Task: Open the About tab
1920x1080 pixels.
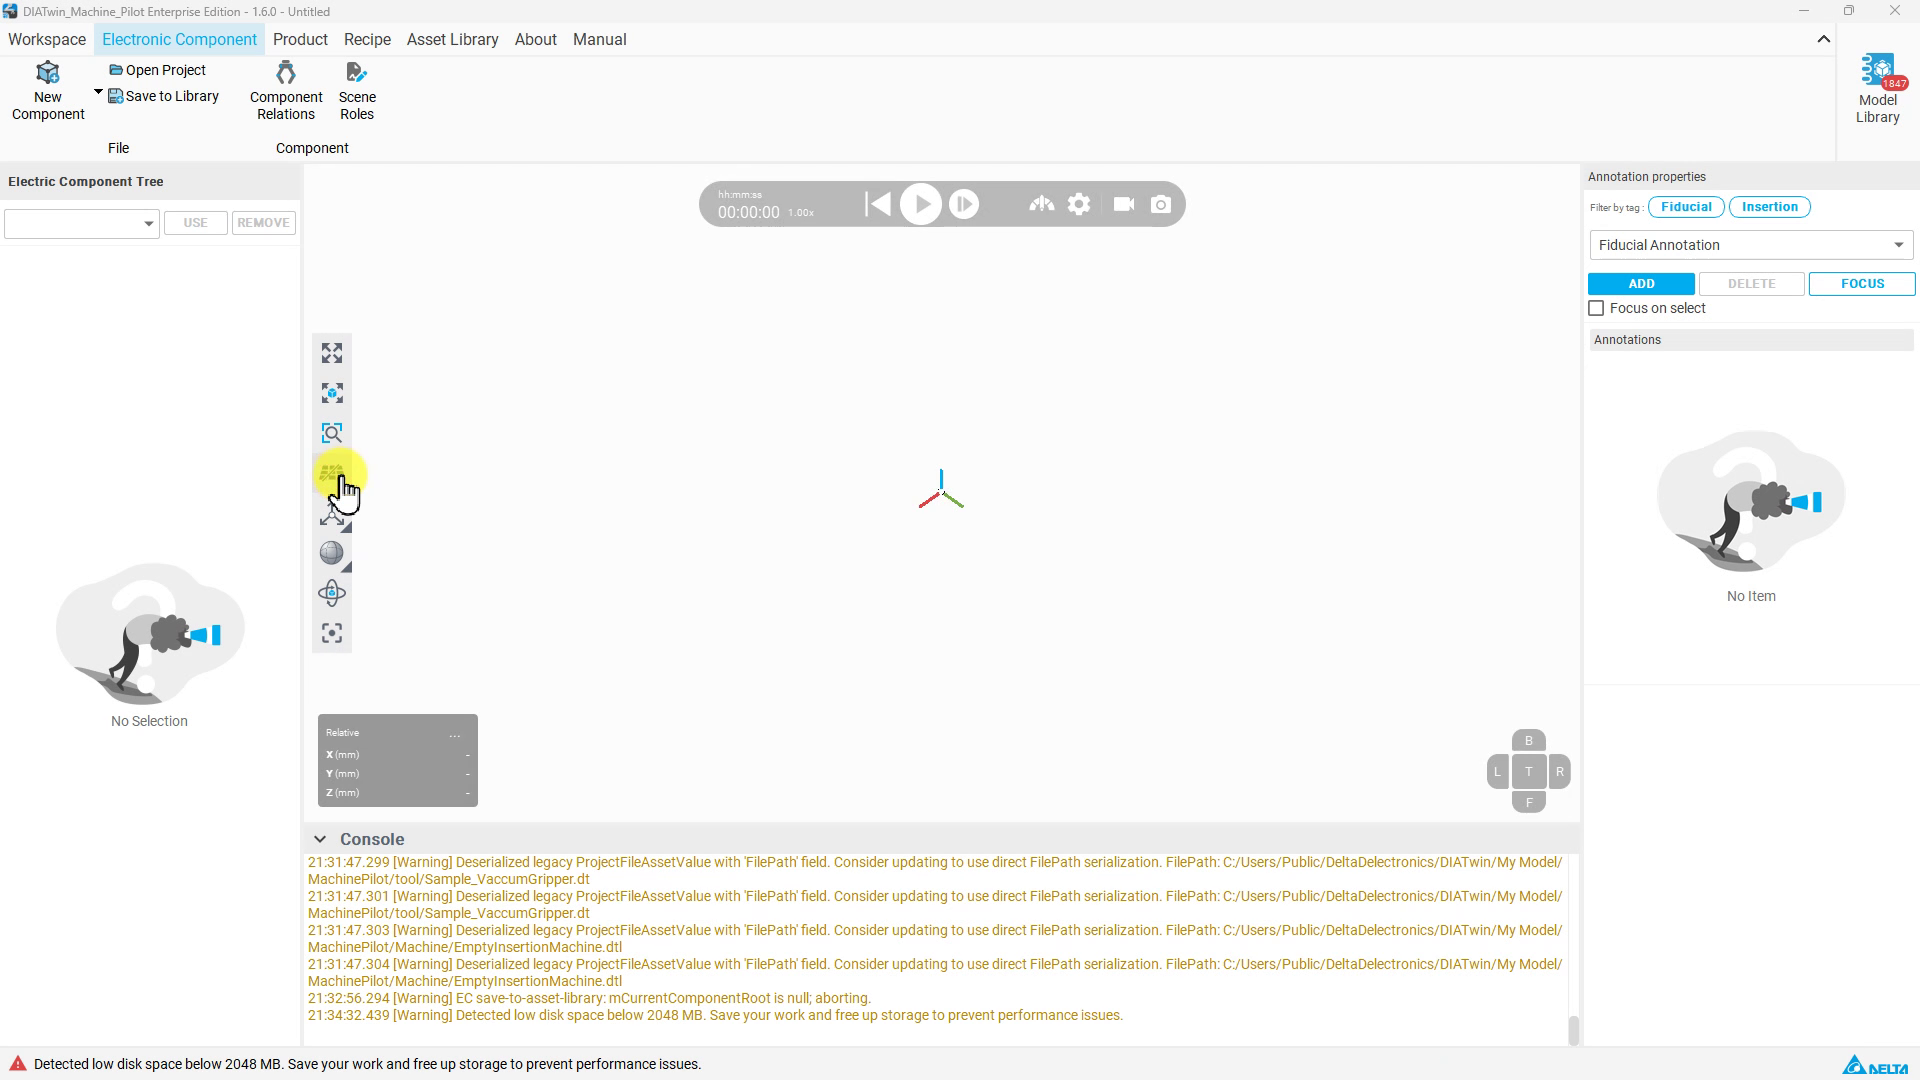Action: [535, 40]
